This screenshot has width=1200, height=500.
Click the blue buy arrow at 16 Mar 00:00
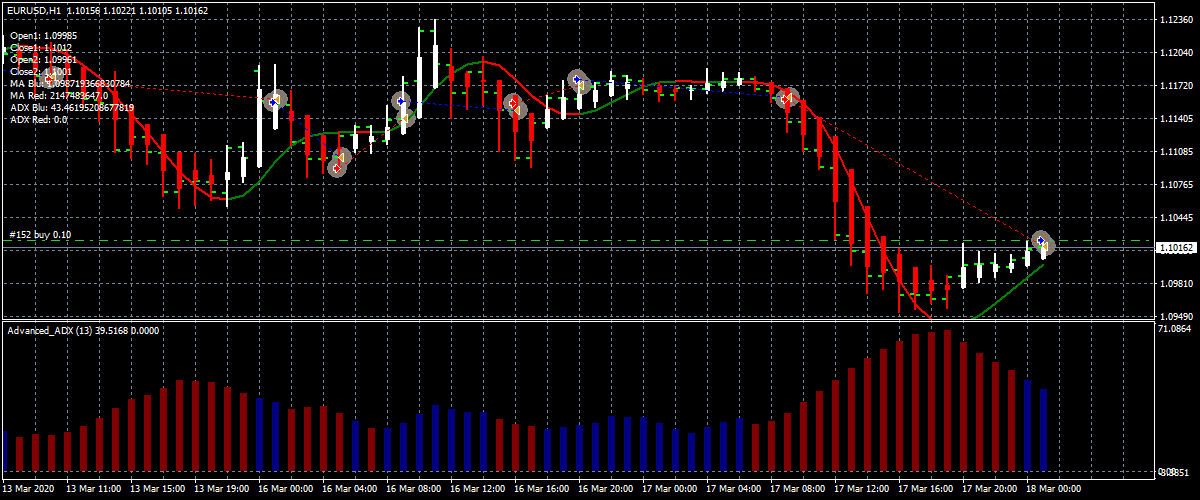pyautogui.click(x=274, y=101)
